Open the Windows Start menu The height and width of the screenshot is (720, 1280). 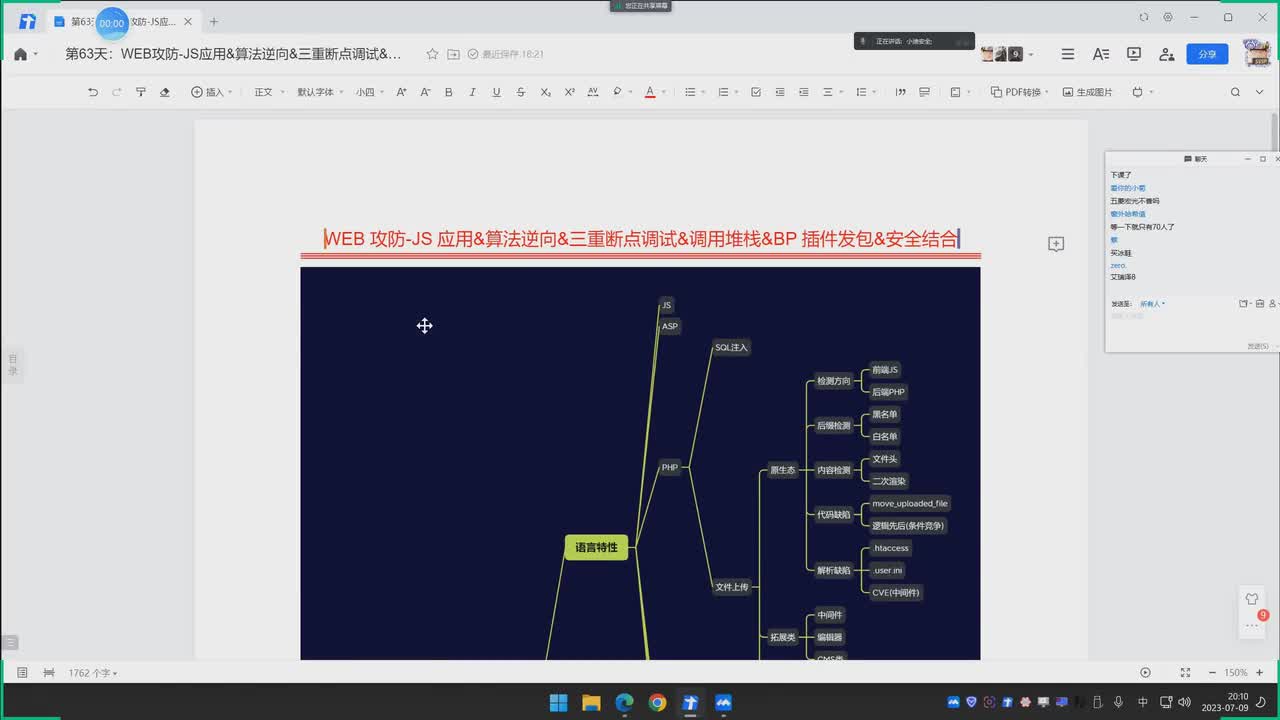[x=558, y=702]
